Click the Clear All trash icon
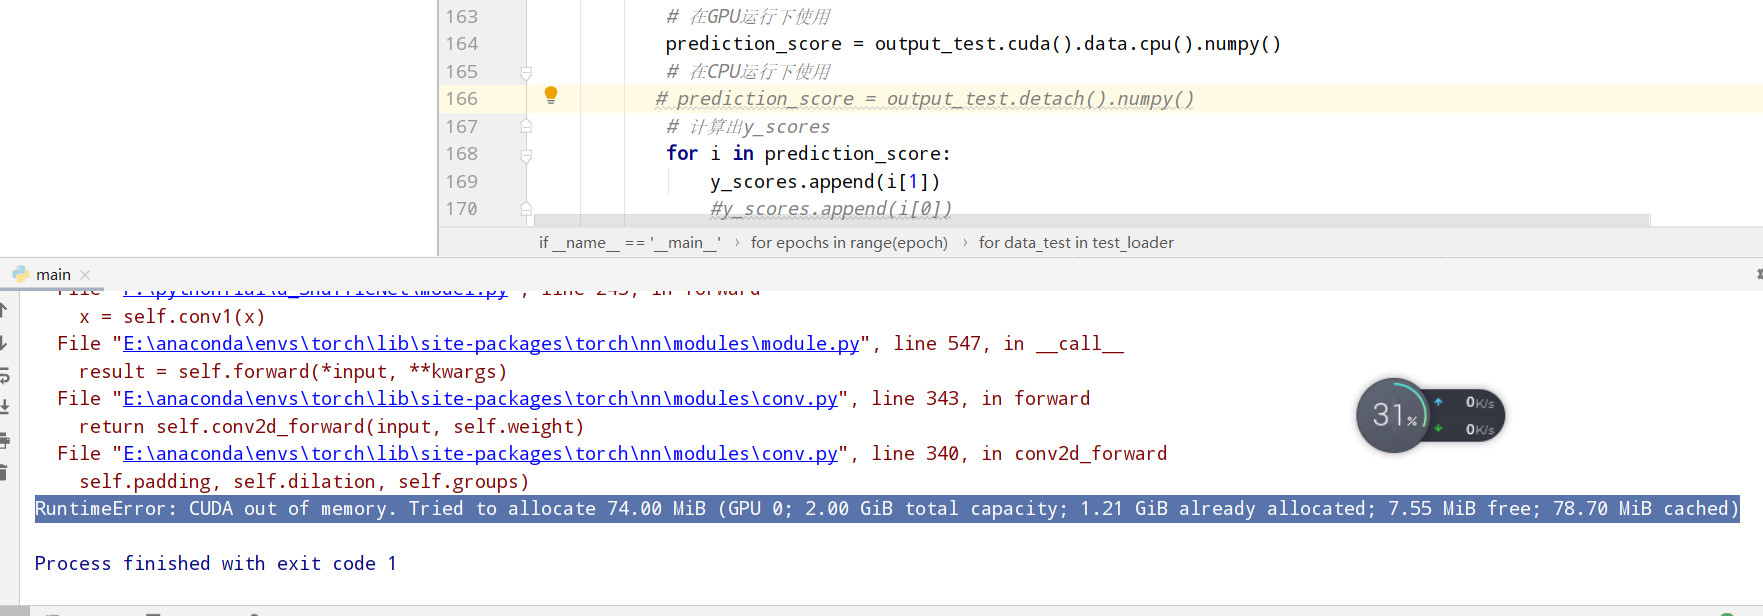Screen dimensions: 1763x616 (4, 472)
